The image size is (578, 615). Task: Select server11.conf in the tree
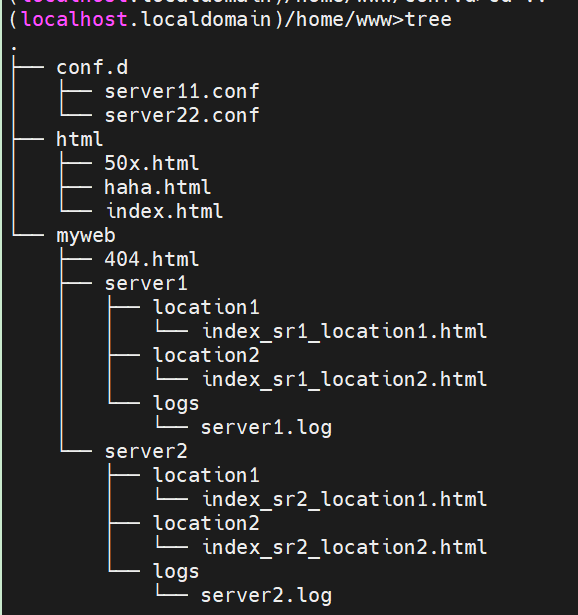[x=182, y=91]
